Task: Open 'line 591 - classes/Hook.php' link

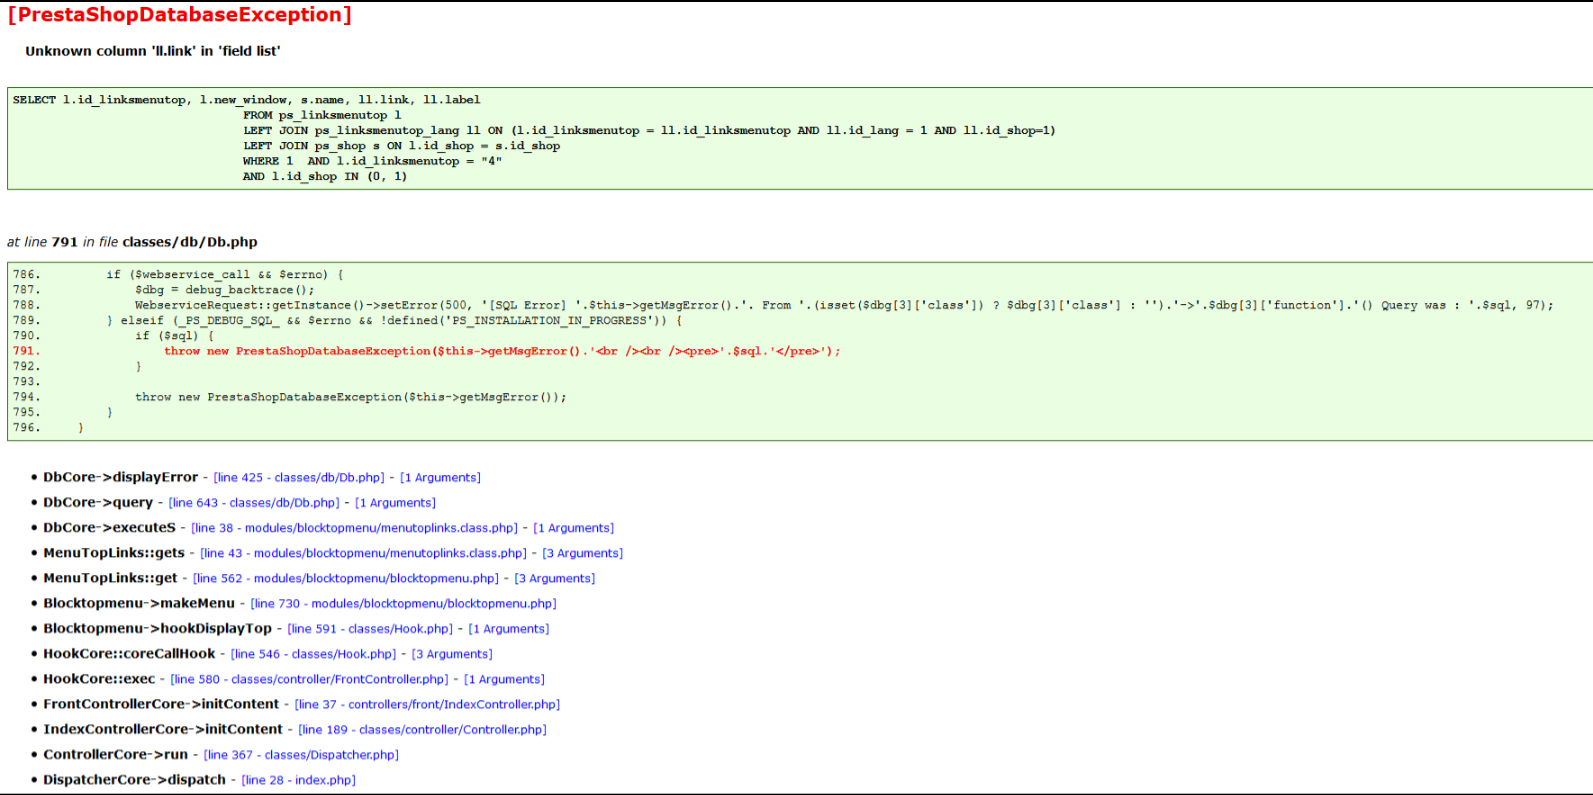Action: pos(370,629)
